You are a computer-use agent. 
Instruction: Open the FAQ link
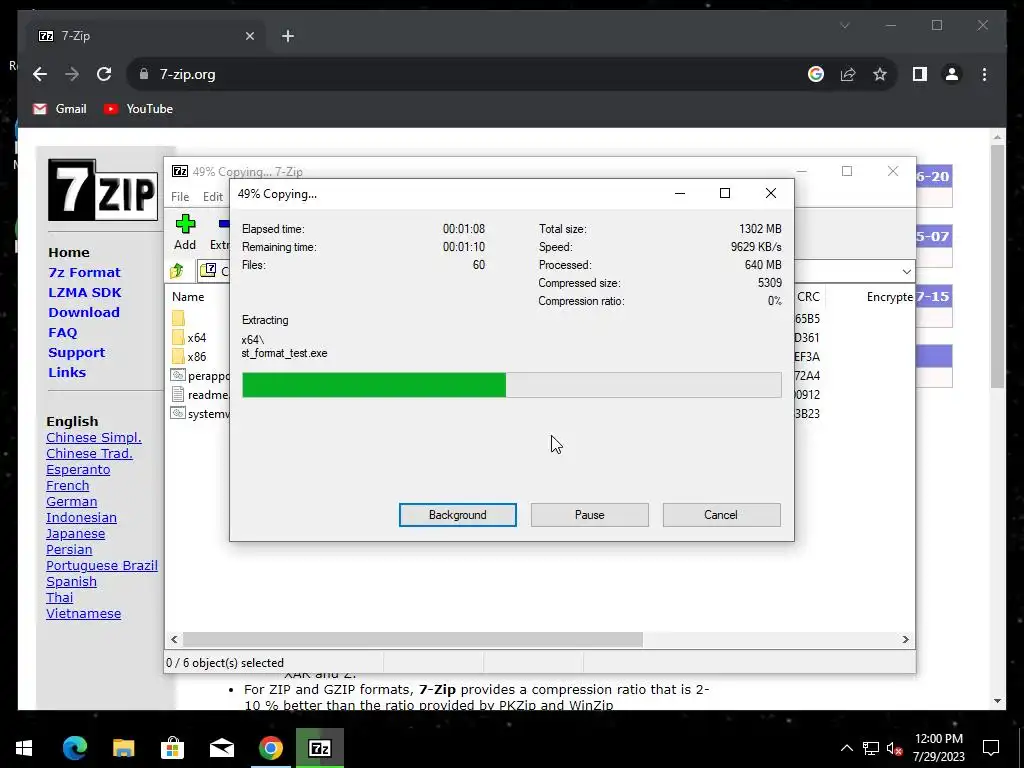coord(63,332)
